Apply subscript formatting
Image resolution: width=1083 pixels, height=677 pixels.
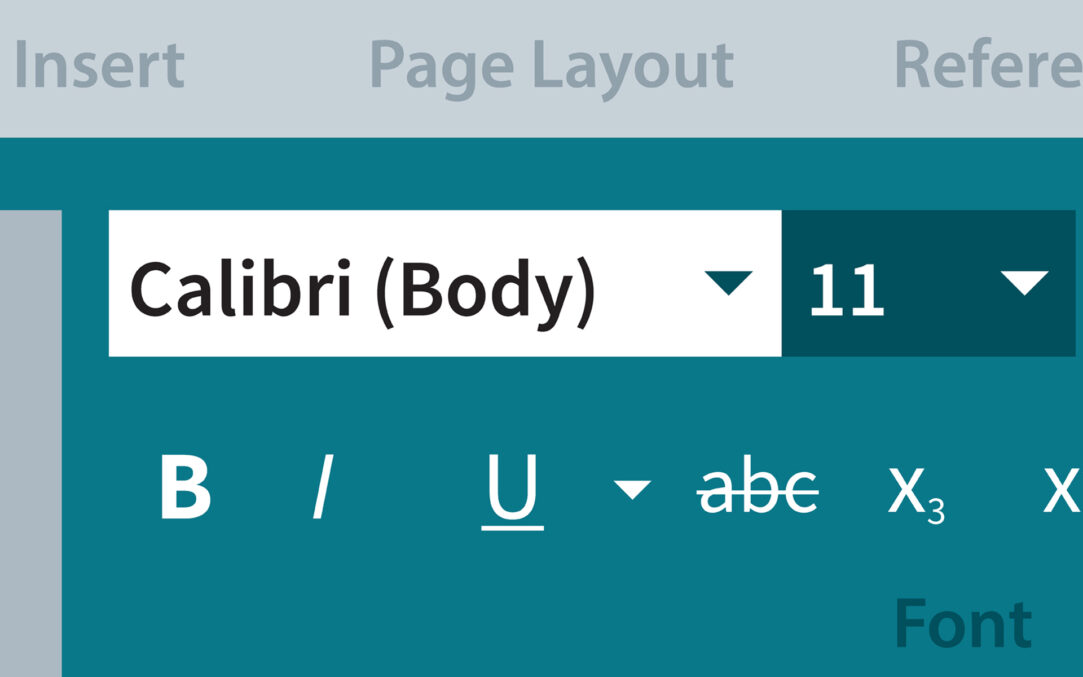pos(915,492)
